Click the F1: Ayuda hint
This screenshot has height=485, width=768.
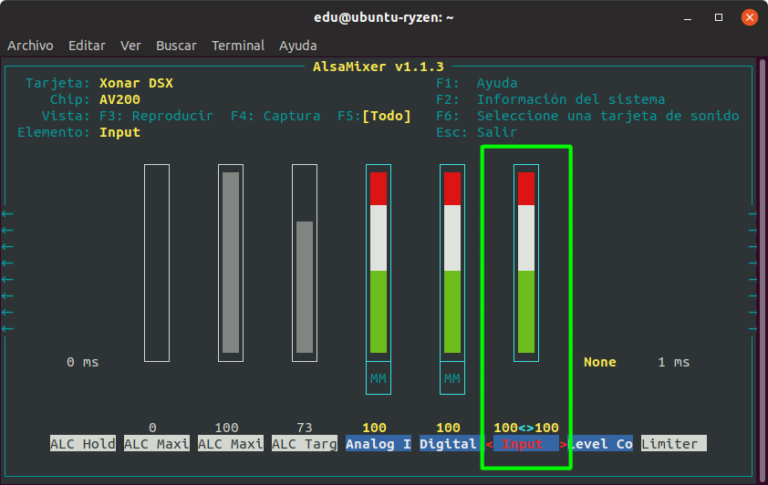[x=477, y=83]
